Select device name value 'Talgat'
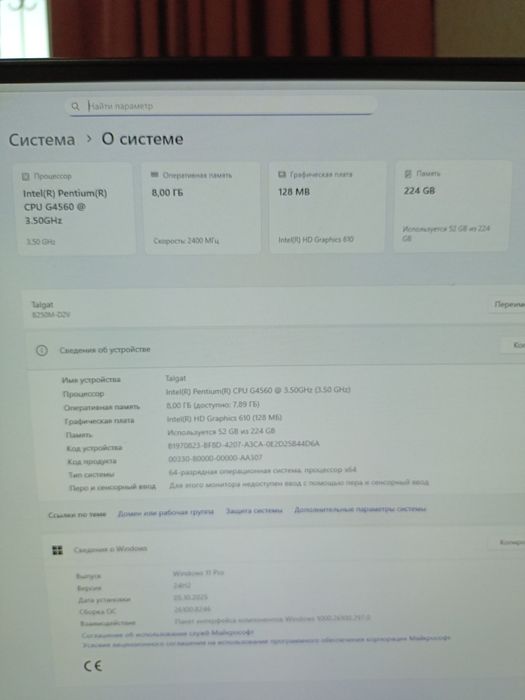Viewport: 525px width, 700px height. tap(176, 378)
